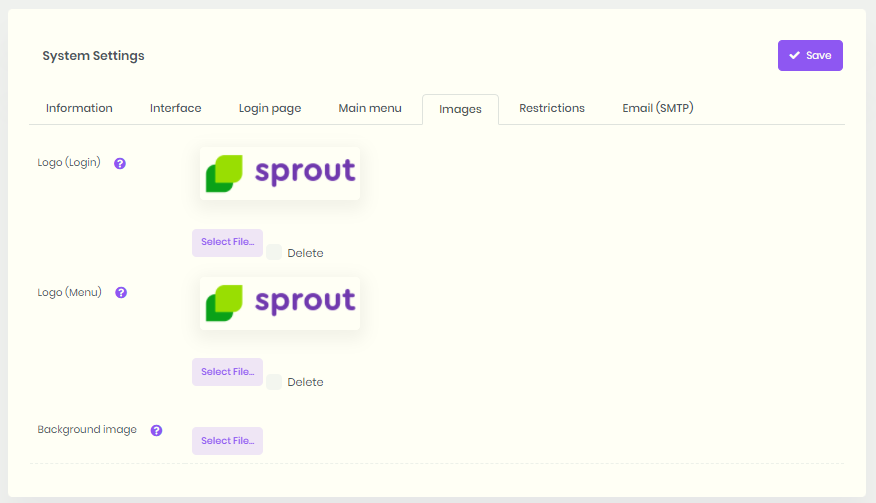Screen dimensions: 876x503
Task: Open the Email (SMTP) tab
Action: tap(658, 108)
